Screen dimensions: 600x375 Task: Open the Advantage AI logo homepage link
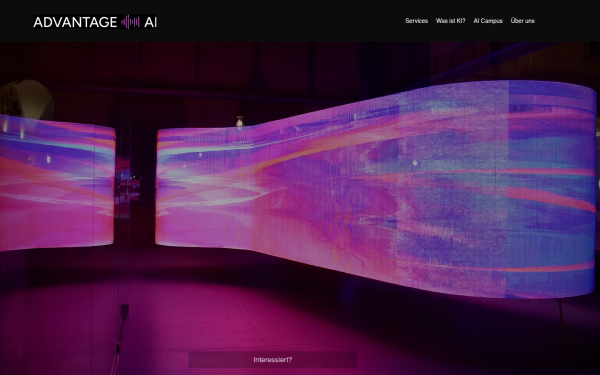tap(95, 22)
